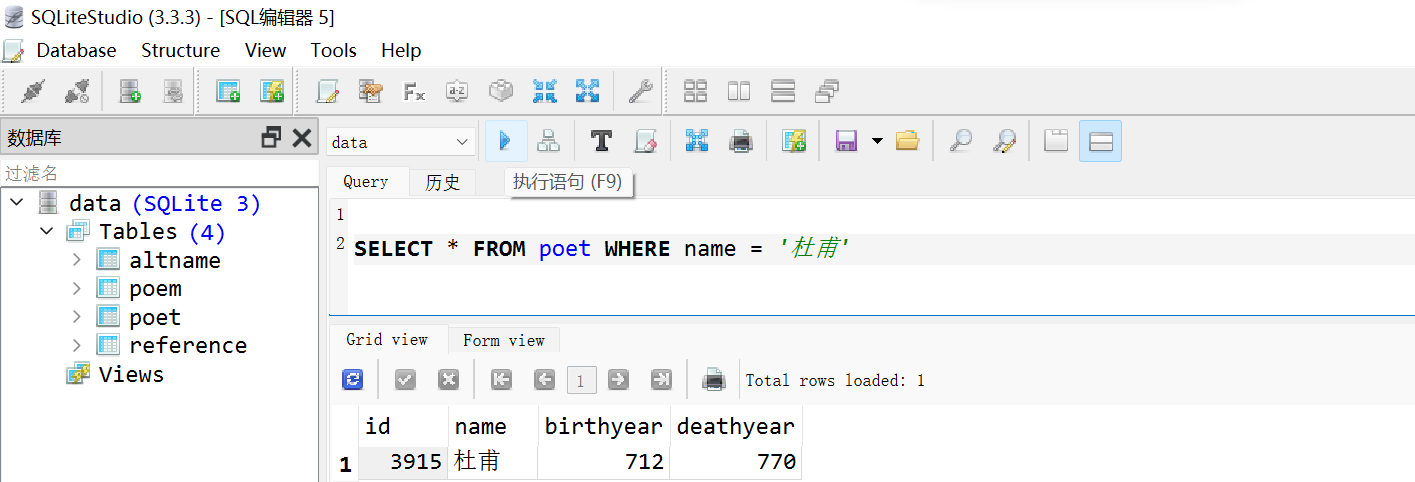Image resolution: width=1415 pixels, height=482 pixels.
Task: Export query results from the editor toolbar
Action: pos(697,141)
